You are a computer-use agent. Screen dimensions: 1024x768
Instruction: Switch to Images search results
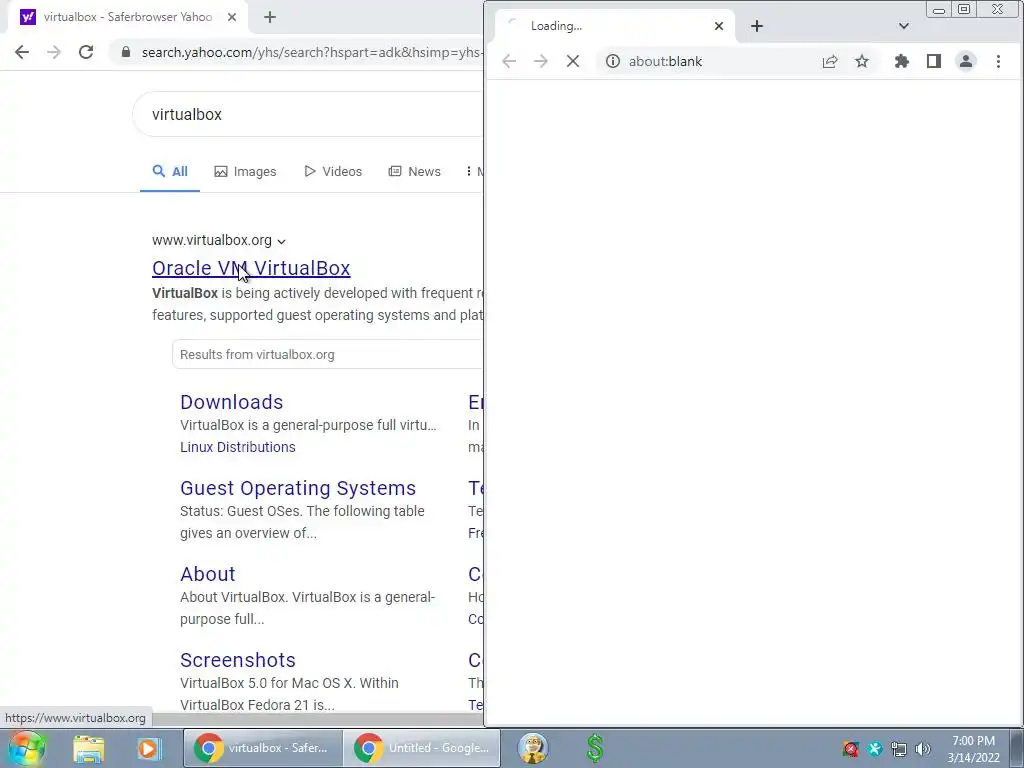click(x=245, y=171)
